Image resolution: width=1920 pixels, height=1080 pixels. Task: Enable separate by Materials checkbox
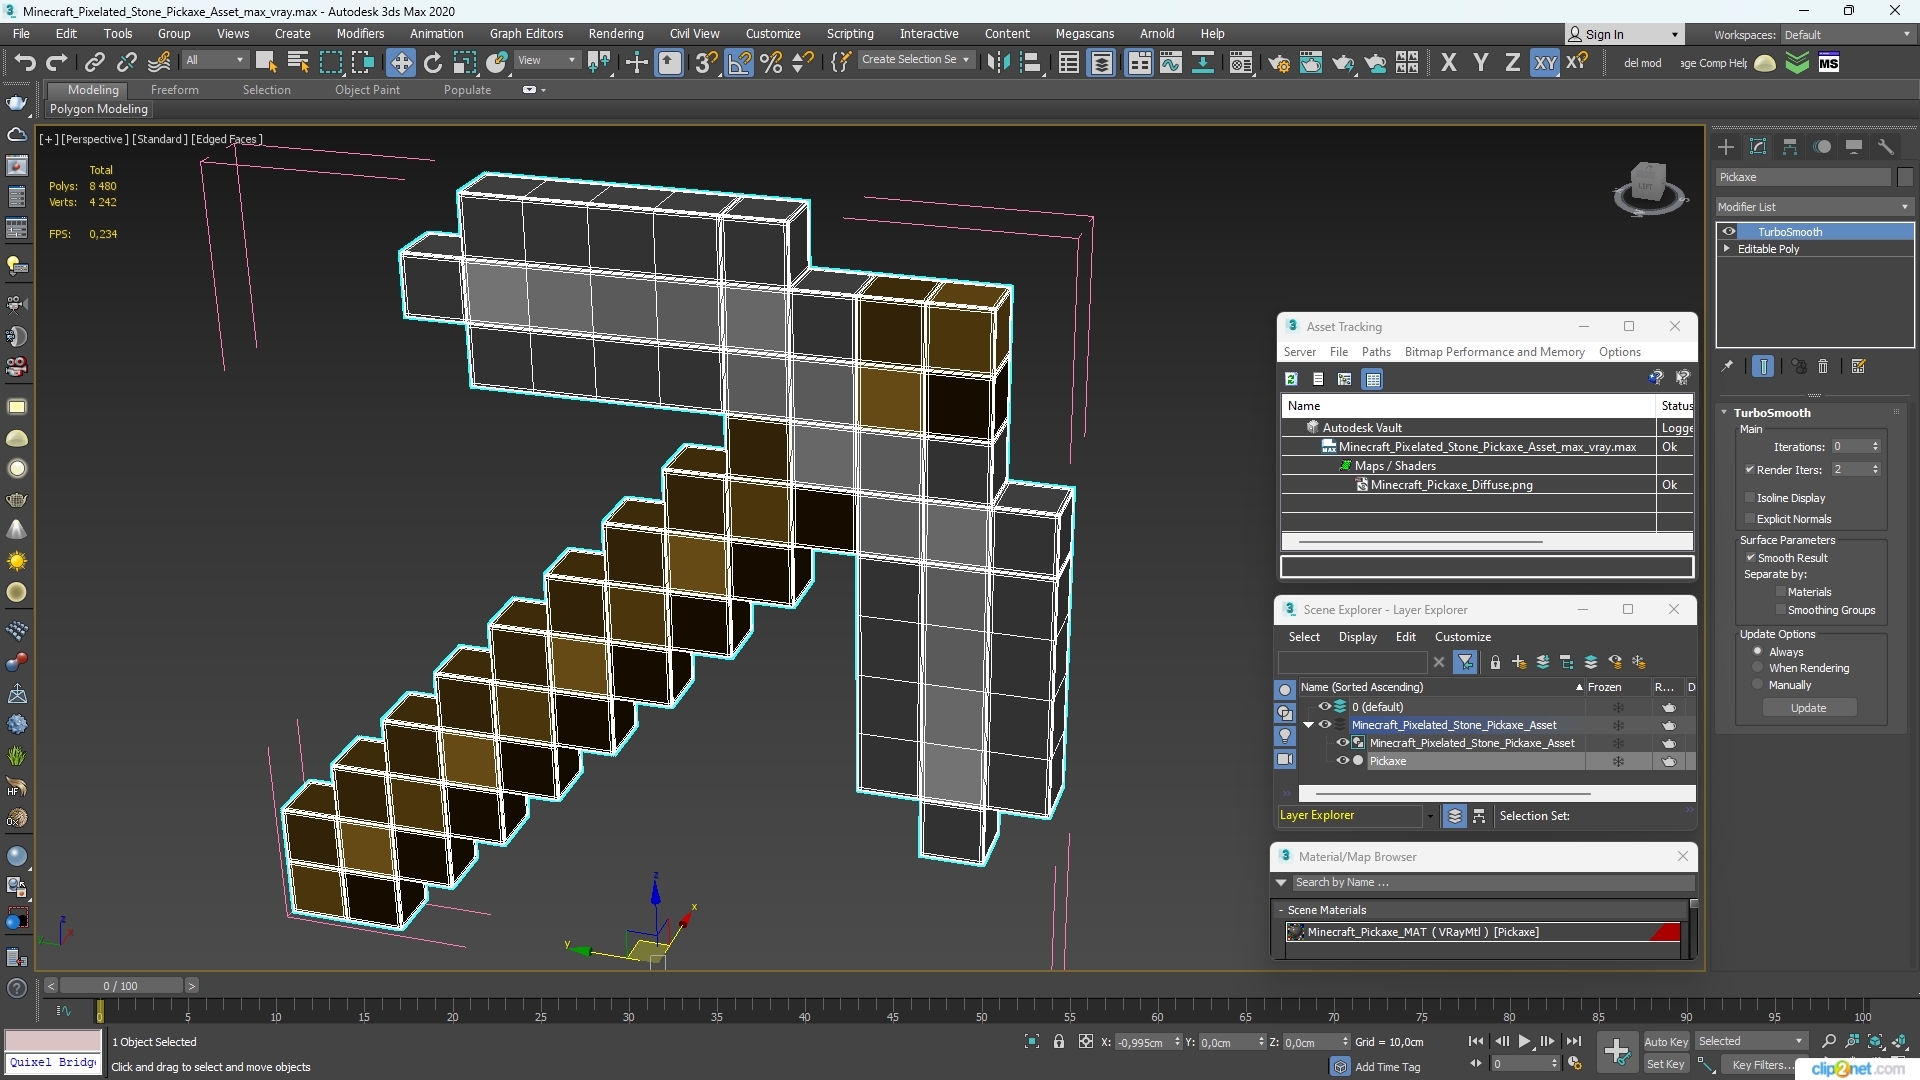point(1780,592)
